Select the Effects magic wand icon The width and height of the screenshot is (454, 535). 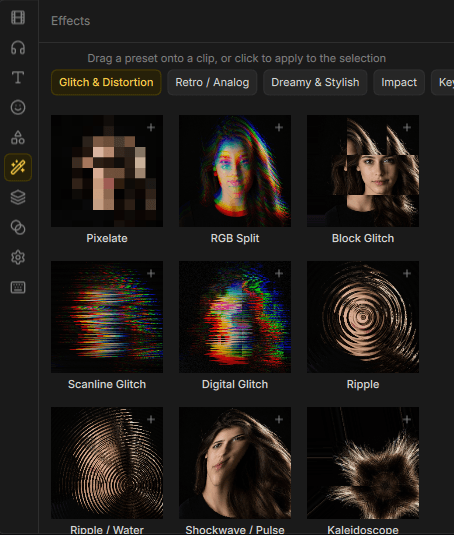[18, 168]
